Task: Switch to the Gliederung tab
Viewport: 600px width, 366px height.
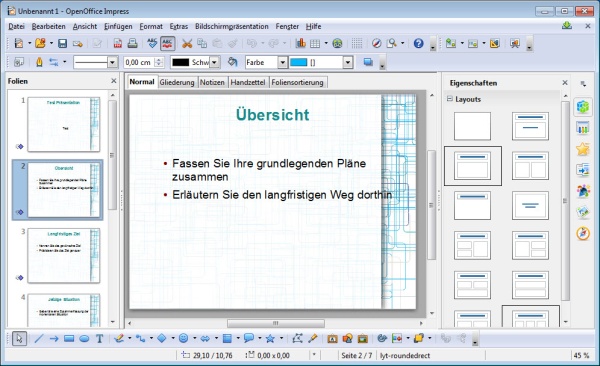Action: click(177, 82)
